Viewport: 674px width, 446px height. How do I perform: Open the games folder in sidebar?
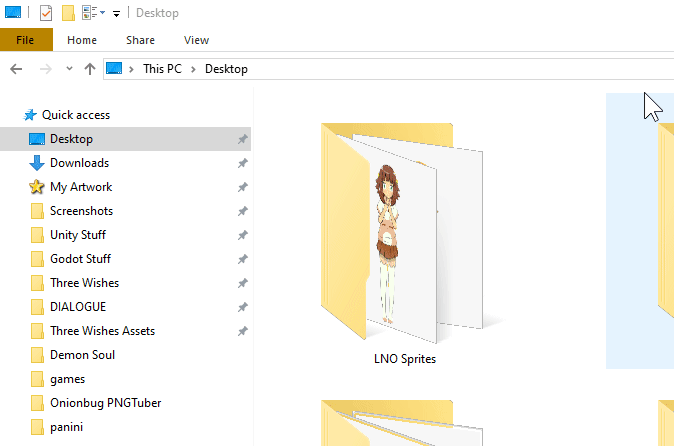click(x=67, y=379)
